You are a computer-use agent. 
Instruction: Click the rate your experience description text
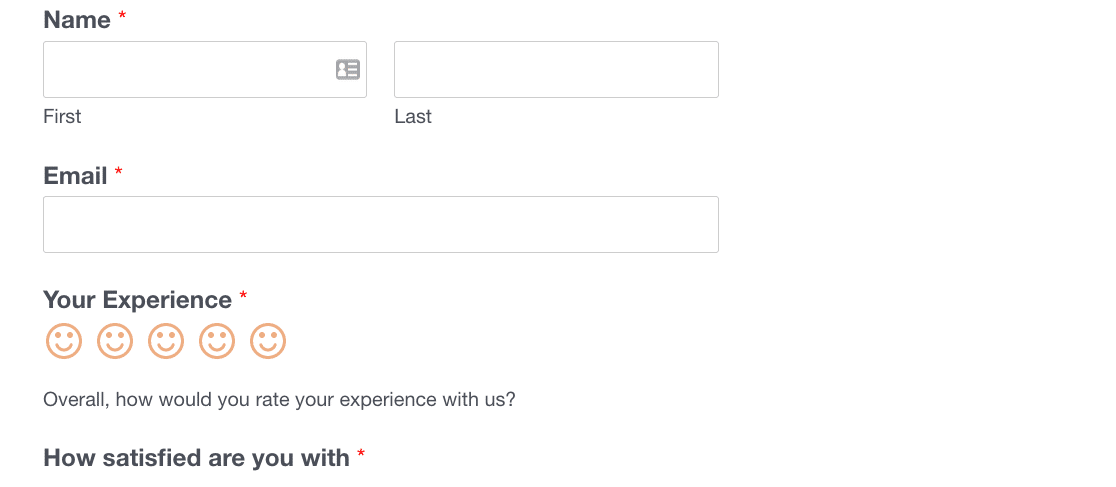pos(279,399)
